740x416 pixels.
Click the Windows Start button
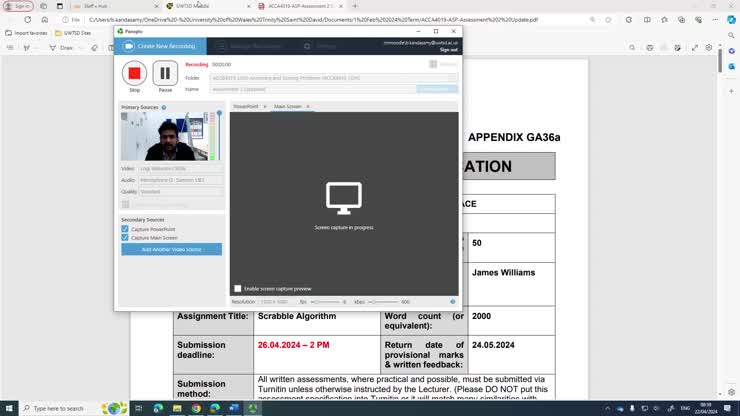(x=10, y=408)
